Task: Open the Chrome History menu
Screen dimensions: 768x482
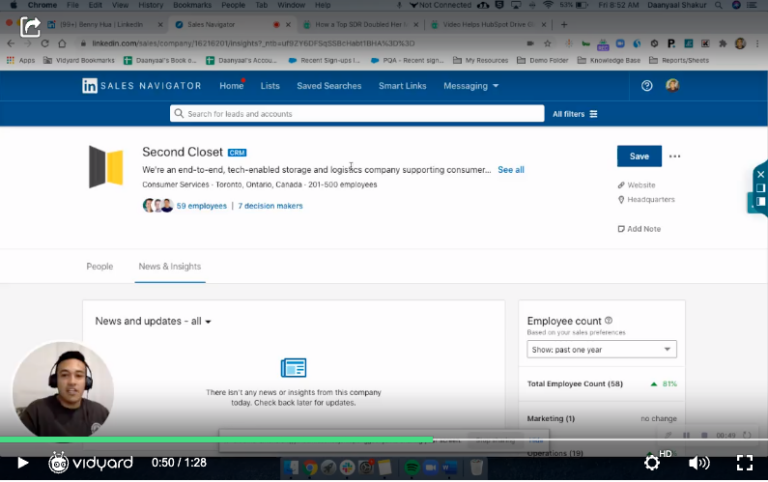Action: pos(150,5)
